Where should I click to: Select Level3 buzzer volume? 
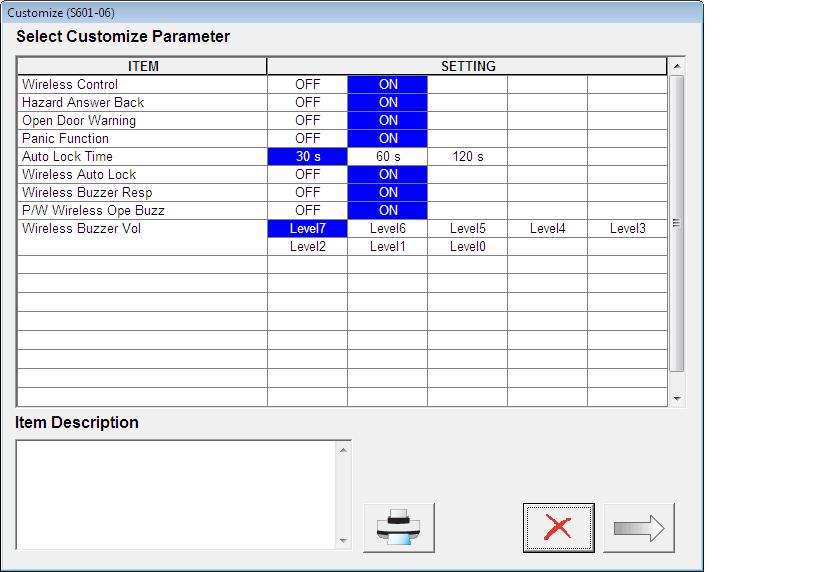click(627, 229)
